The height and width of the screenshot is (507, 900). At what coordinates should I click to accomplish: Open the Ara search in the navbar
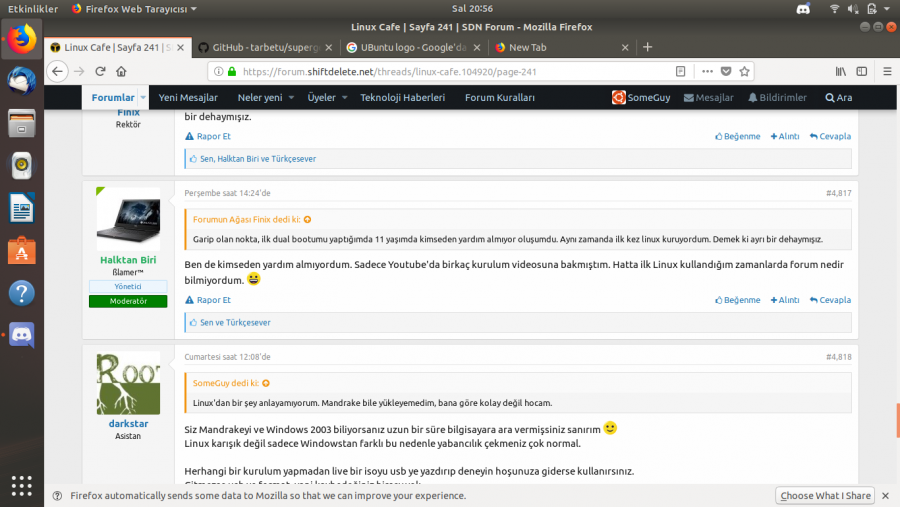[x=839, y=98]
